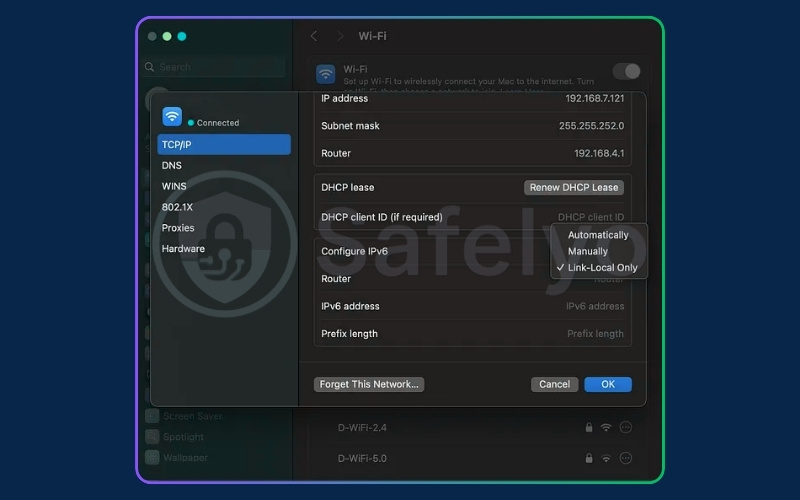Toggle the Wi-Fi switch in background window
Screen dimensions: 800x500
pos(627,71)
